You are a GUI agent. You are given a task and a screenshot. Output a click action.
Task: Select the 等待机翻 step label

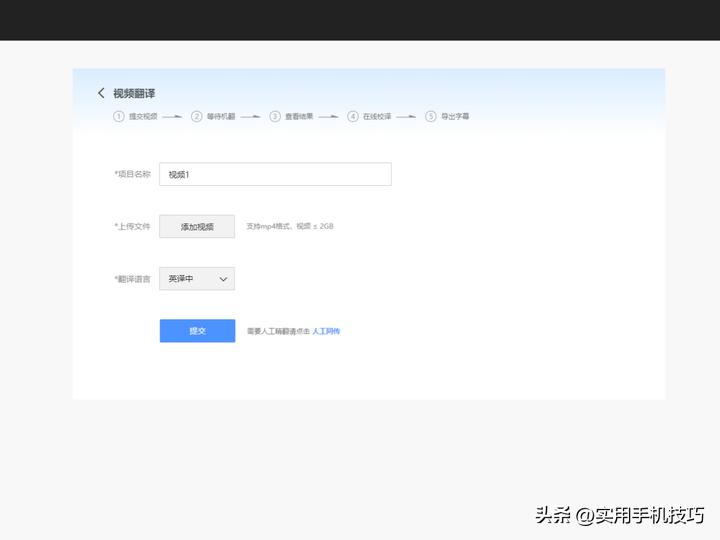[220, 116]
